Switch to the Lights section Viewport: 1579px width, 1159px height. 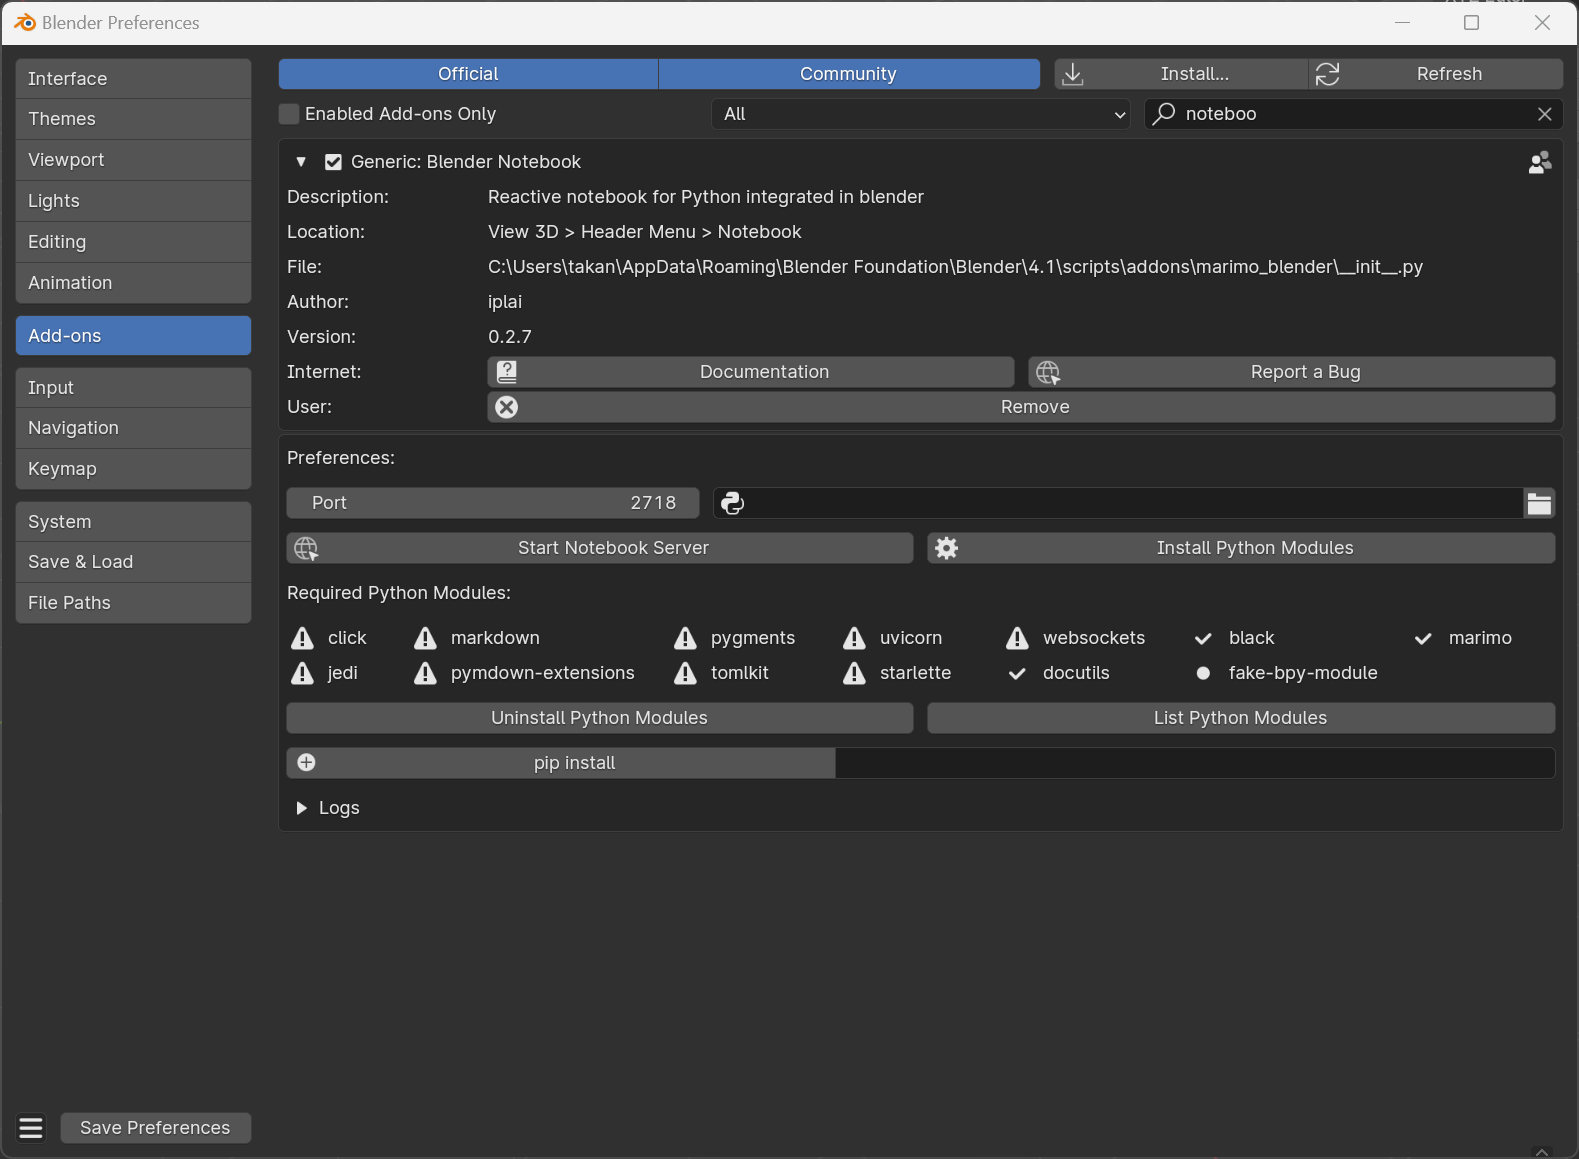pyautogui.click(x=133, y=201)
